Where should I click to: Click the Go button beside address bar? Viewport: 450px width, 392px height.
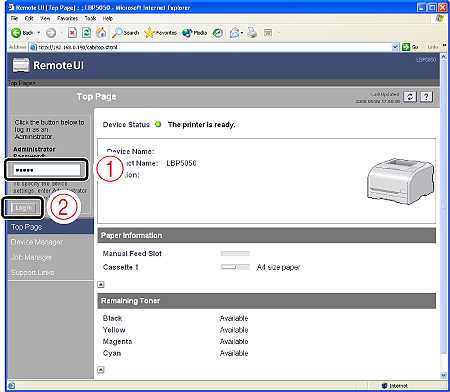tap(410, 47)
